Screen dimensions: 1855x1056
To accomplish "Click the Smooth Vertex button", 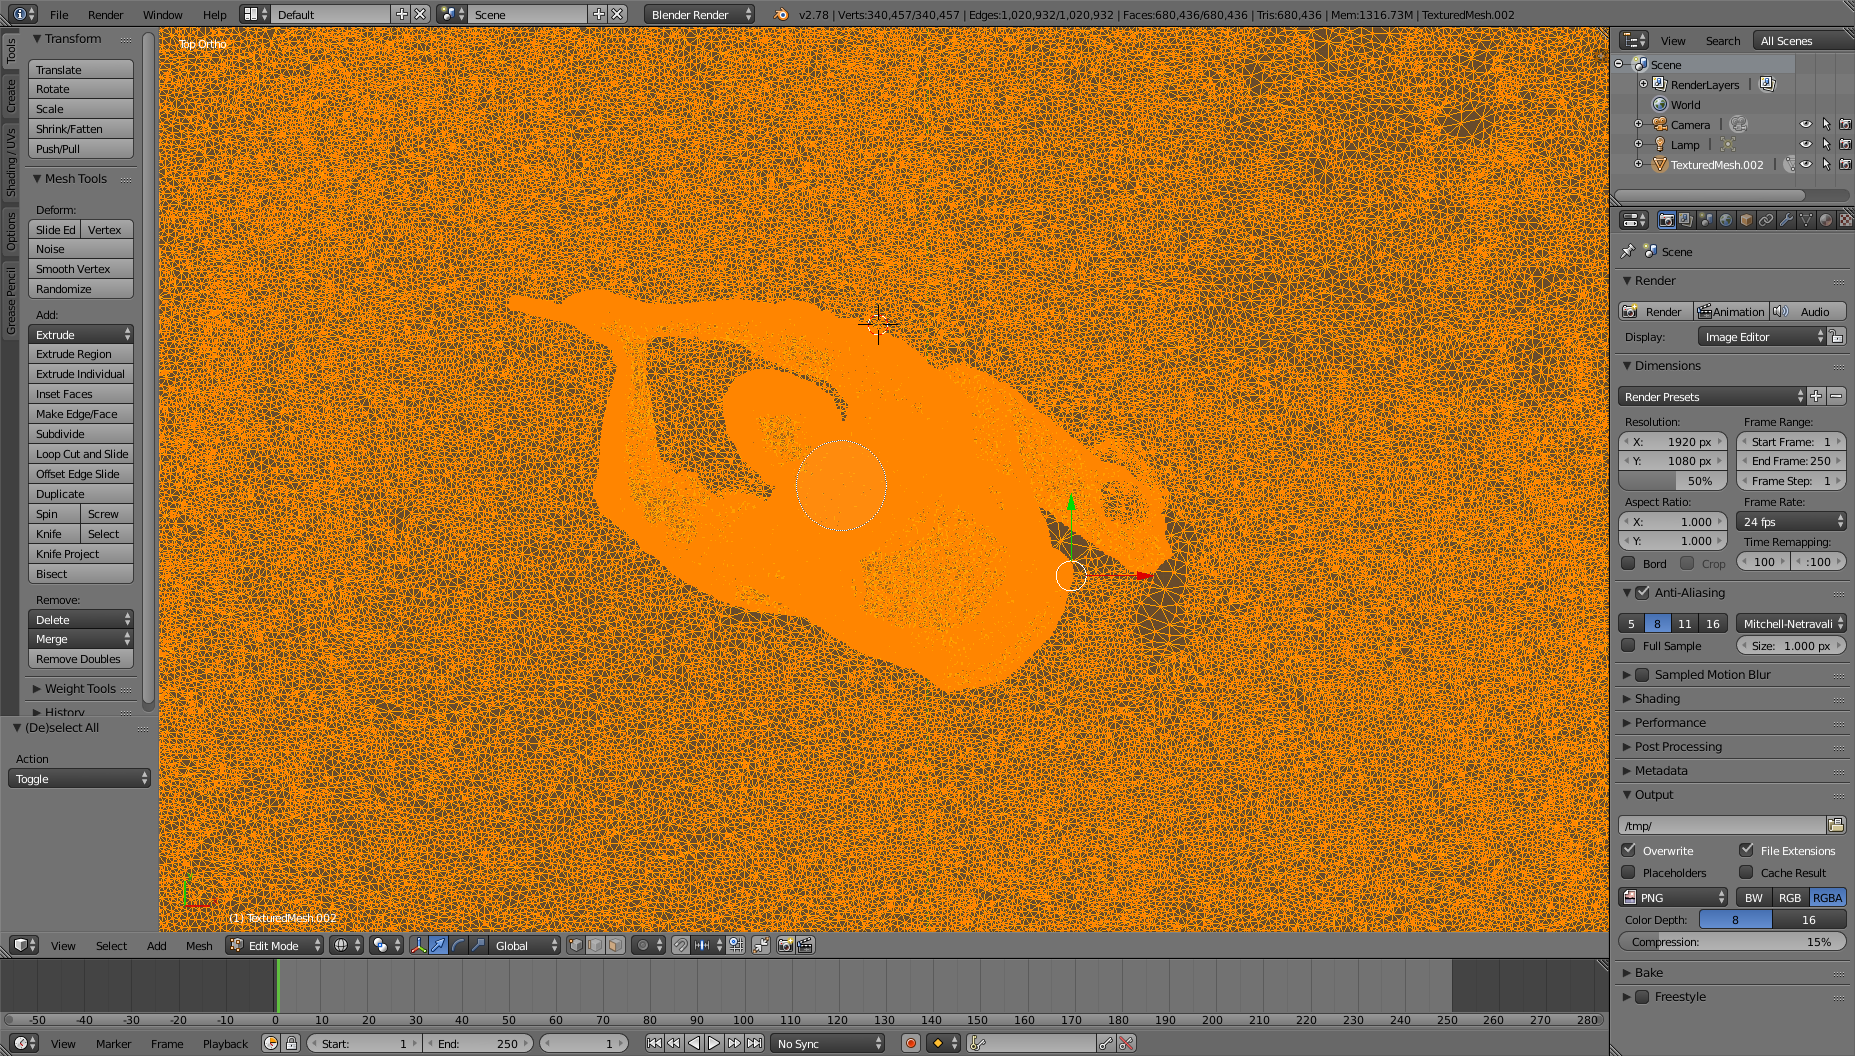I will point(81,268).
